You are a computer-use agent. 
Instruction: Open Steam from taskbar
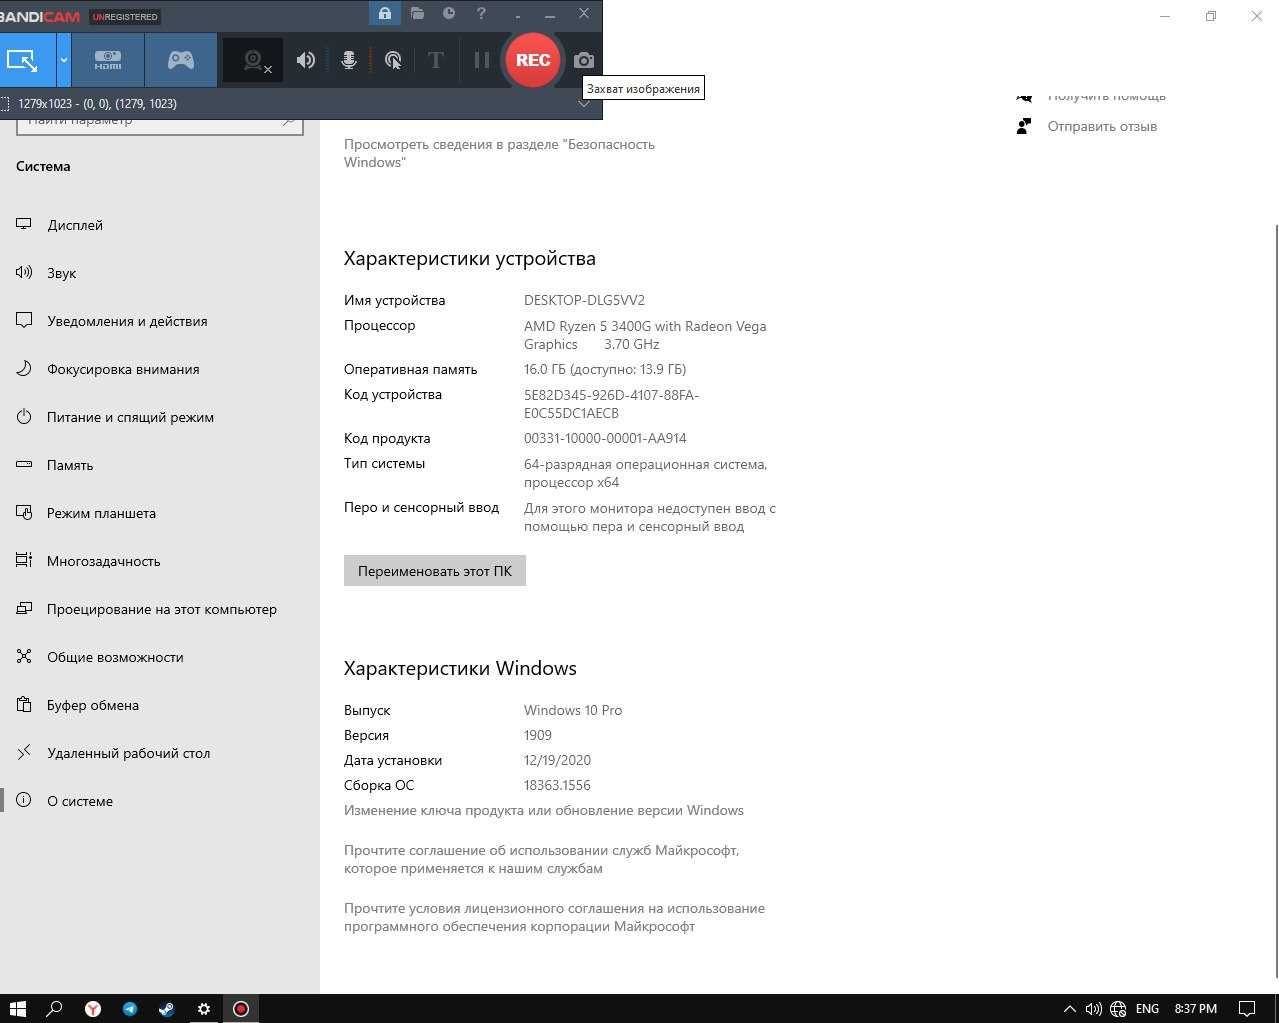(166, 1008)
